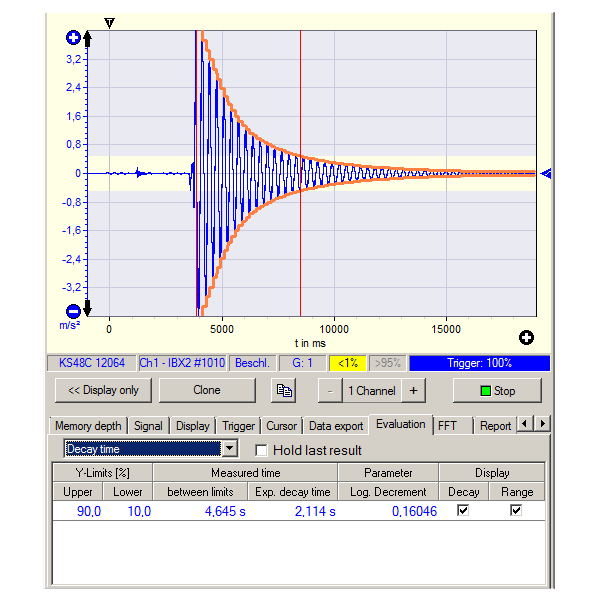Click the trigger position marker above chart

pos(110,22)
